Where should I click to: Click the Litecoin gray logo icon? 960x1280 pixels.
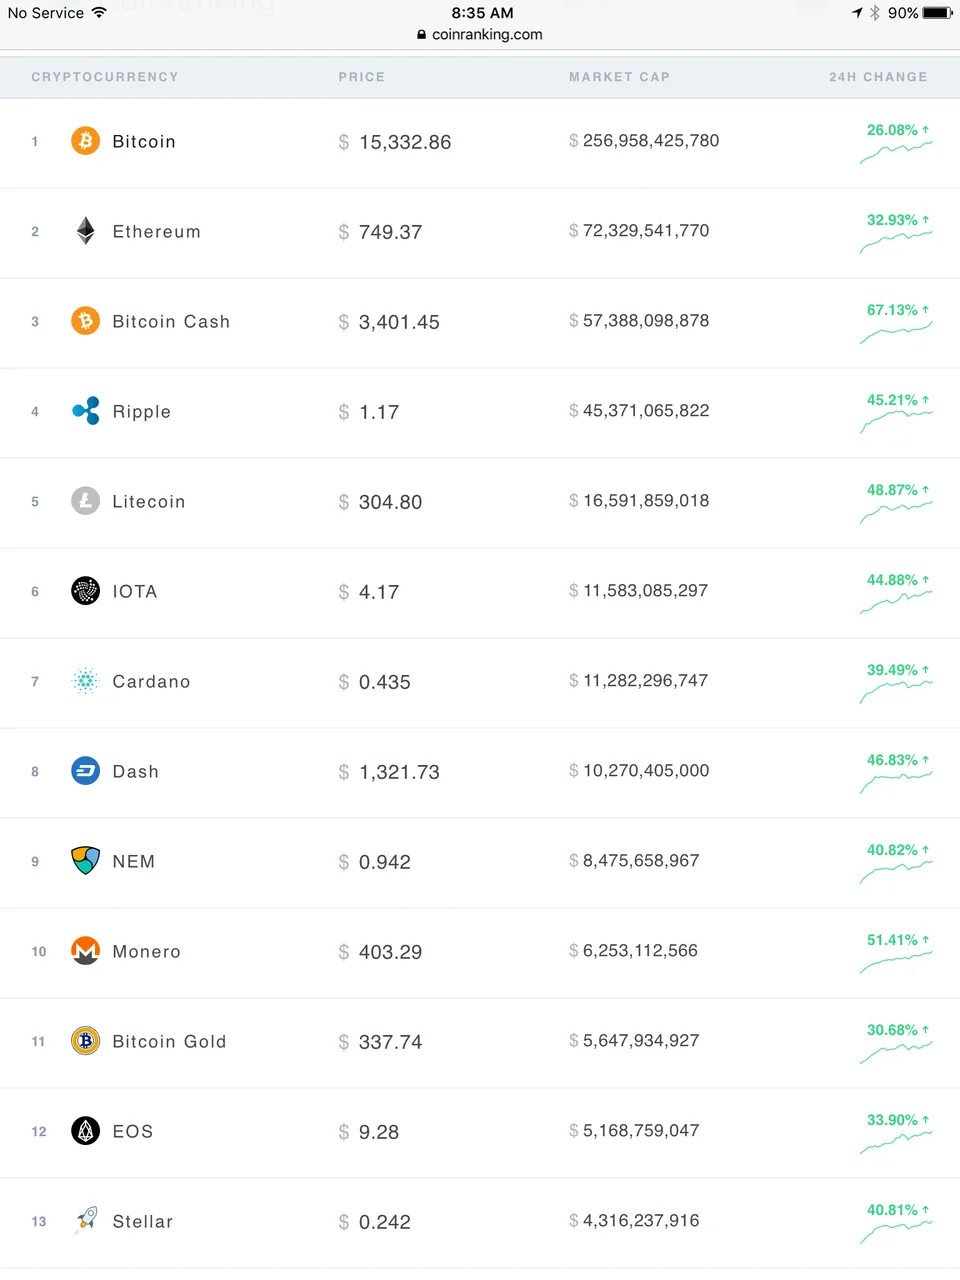86,501
